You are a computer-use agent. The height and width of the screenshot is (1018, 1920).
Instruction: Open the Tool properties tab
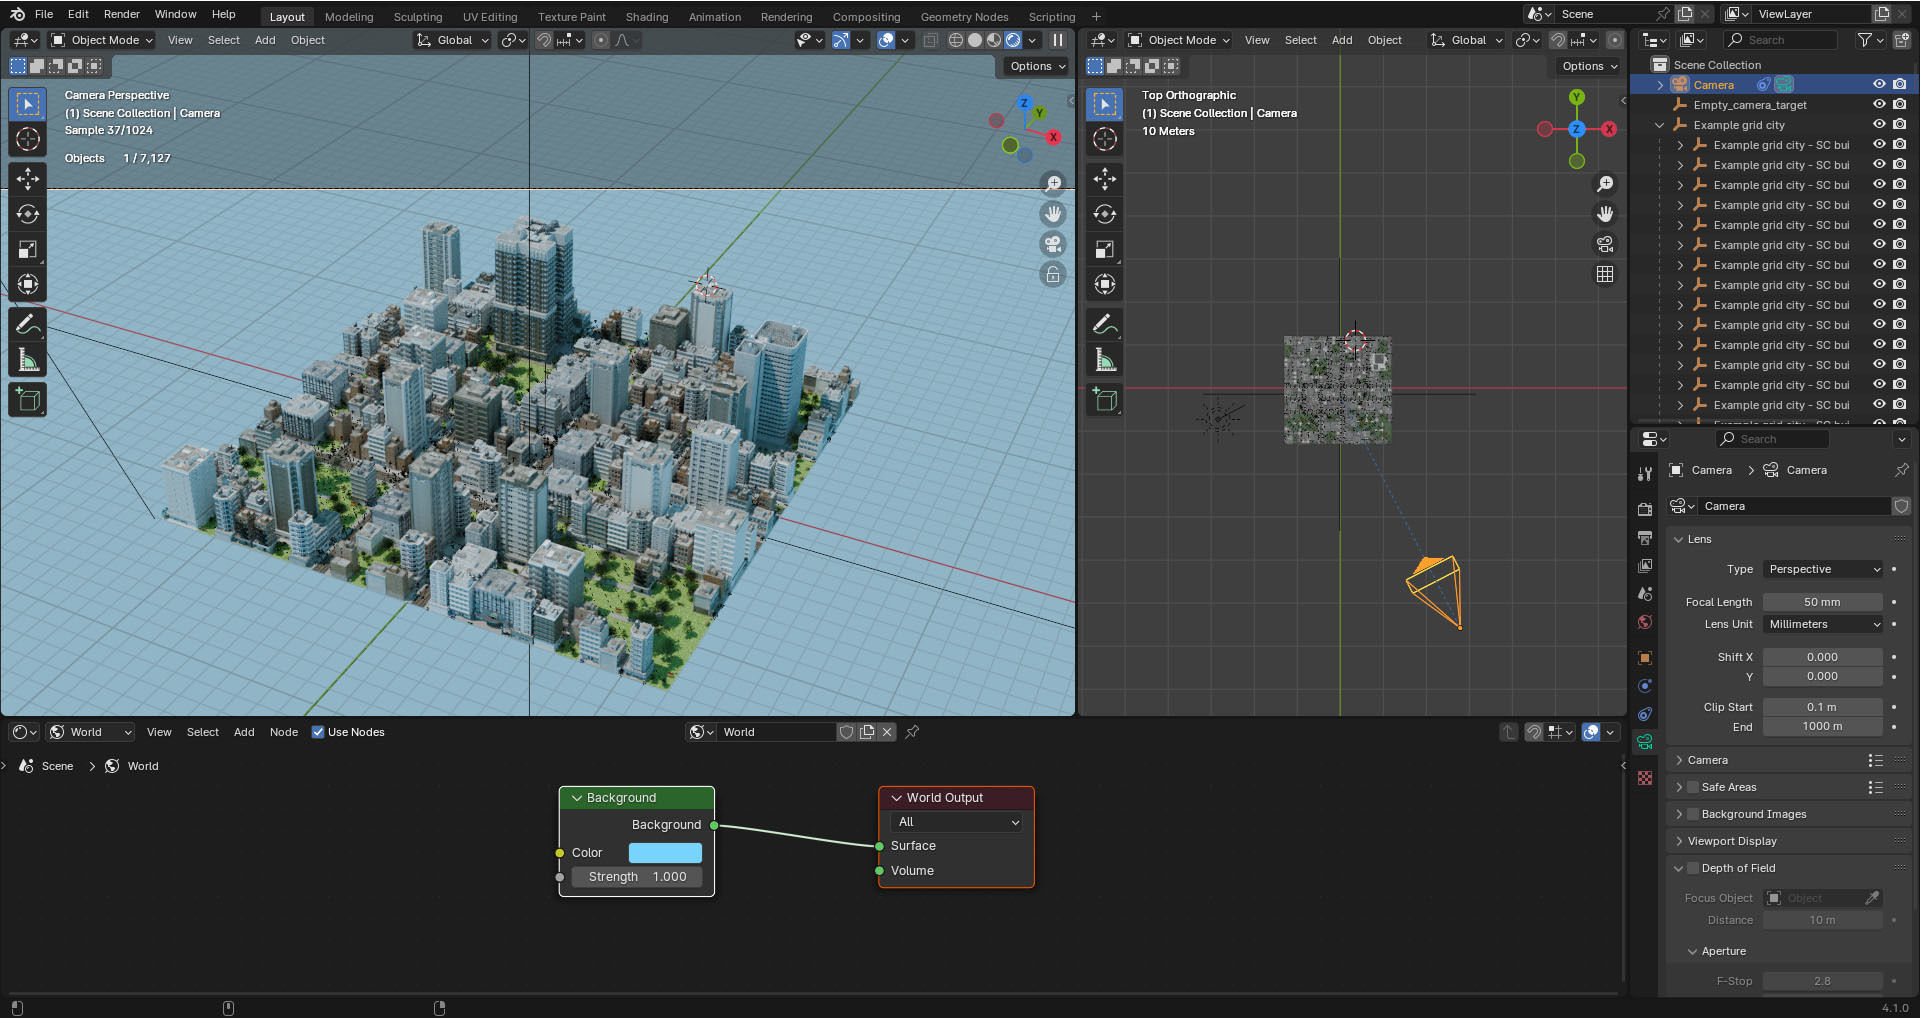(x=1645, y=473)
